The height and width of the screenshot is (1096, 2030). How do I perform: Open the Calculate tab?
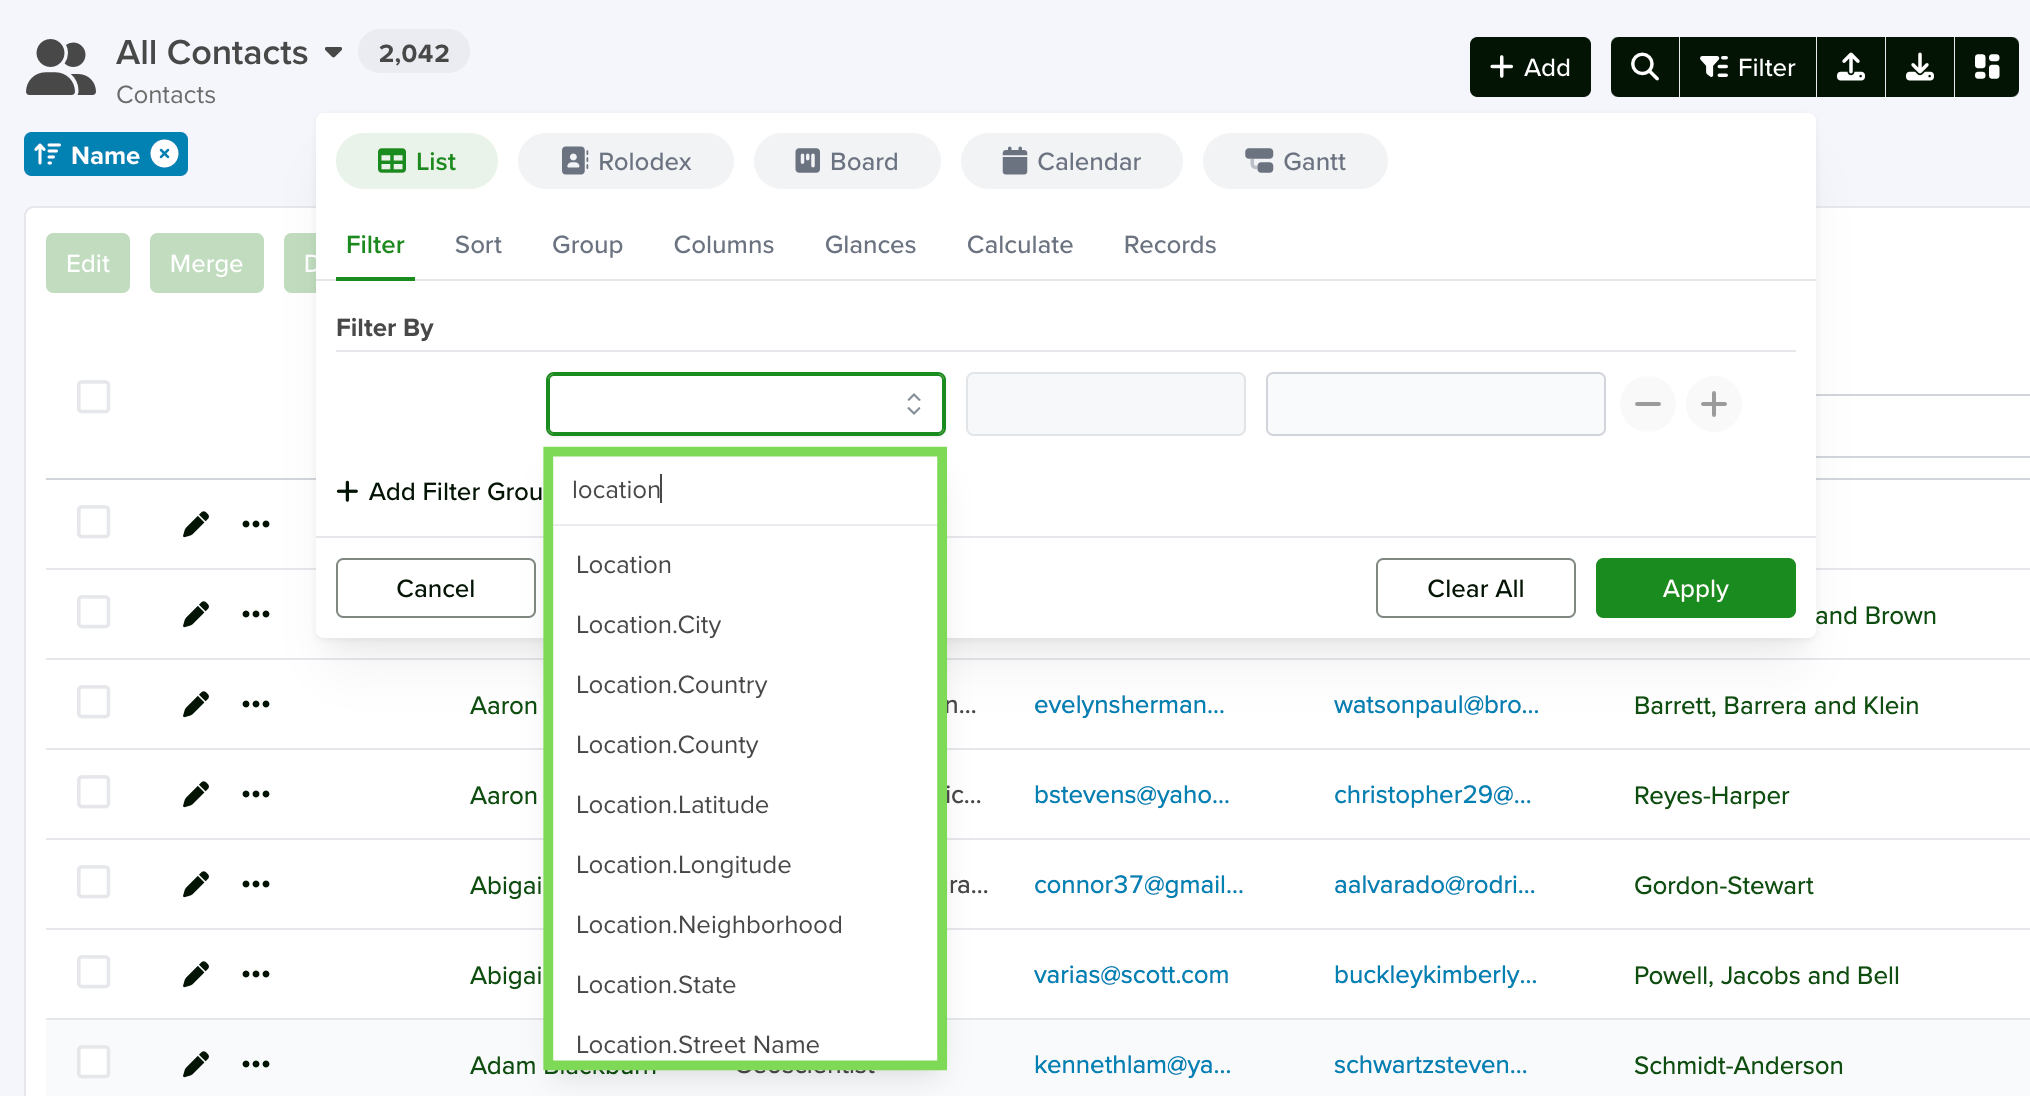point(1020,245)
